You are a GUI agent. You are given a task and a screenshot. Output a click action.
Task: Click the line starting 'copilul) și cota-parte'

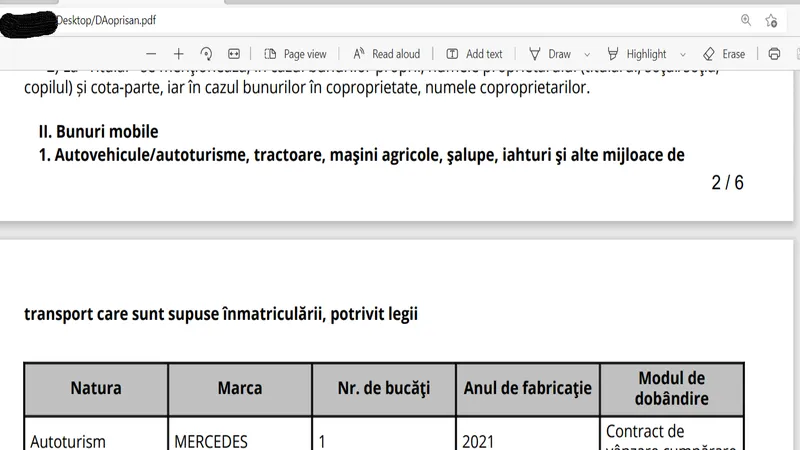click(307, 88)
